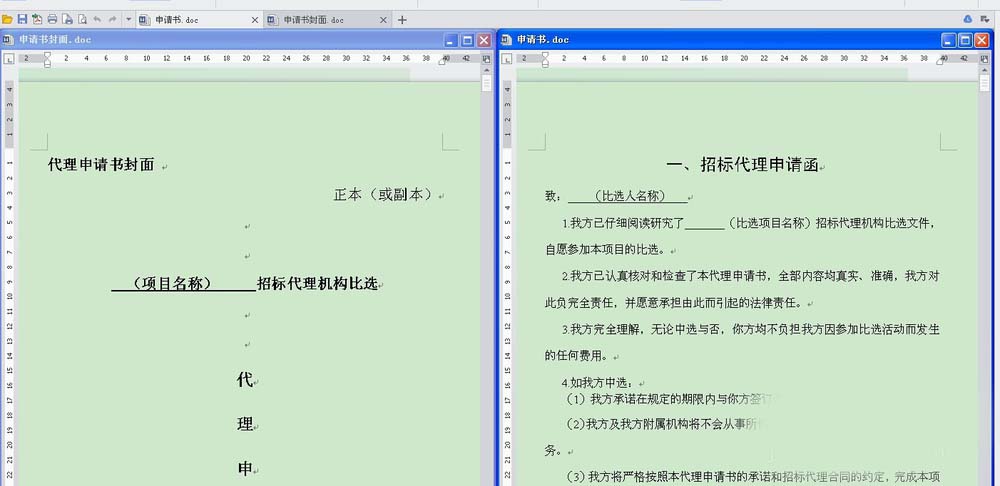Image resolution: width=1000 pixels, height=486 pixels.
Task: Close the 申请书封面.doc tab
Action: (383, 20)
